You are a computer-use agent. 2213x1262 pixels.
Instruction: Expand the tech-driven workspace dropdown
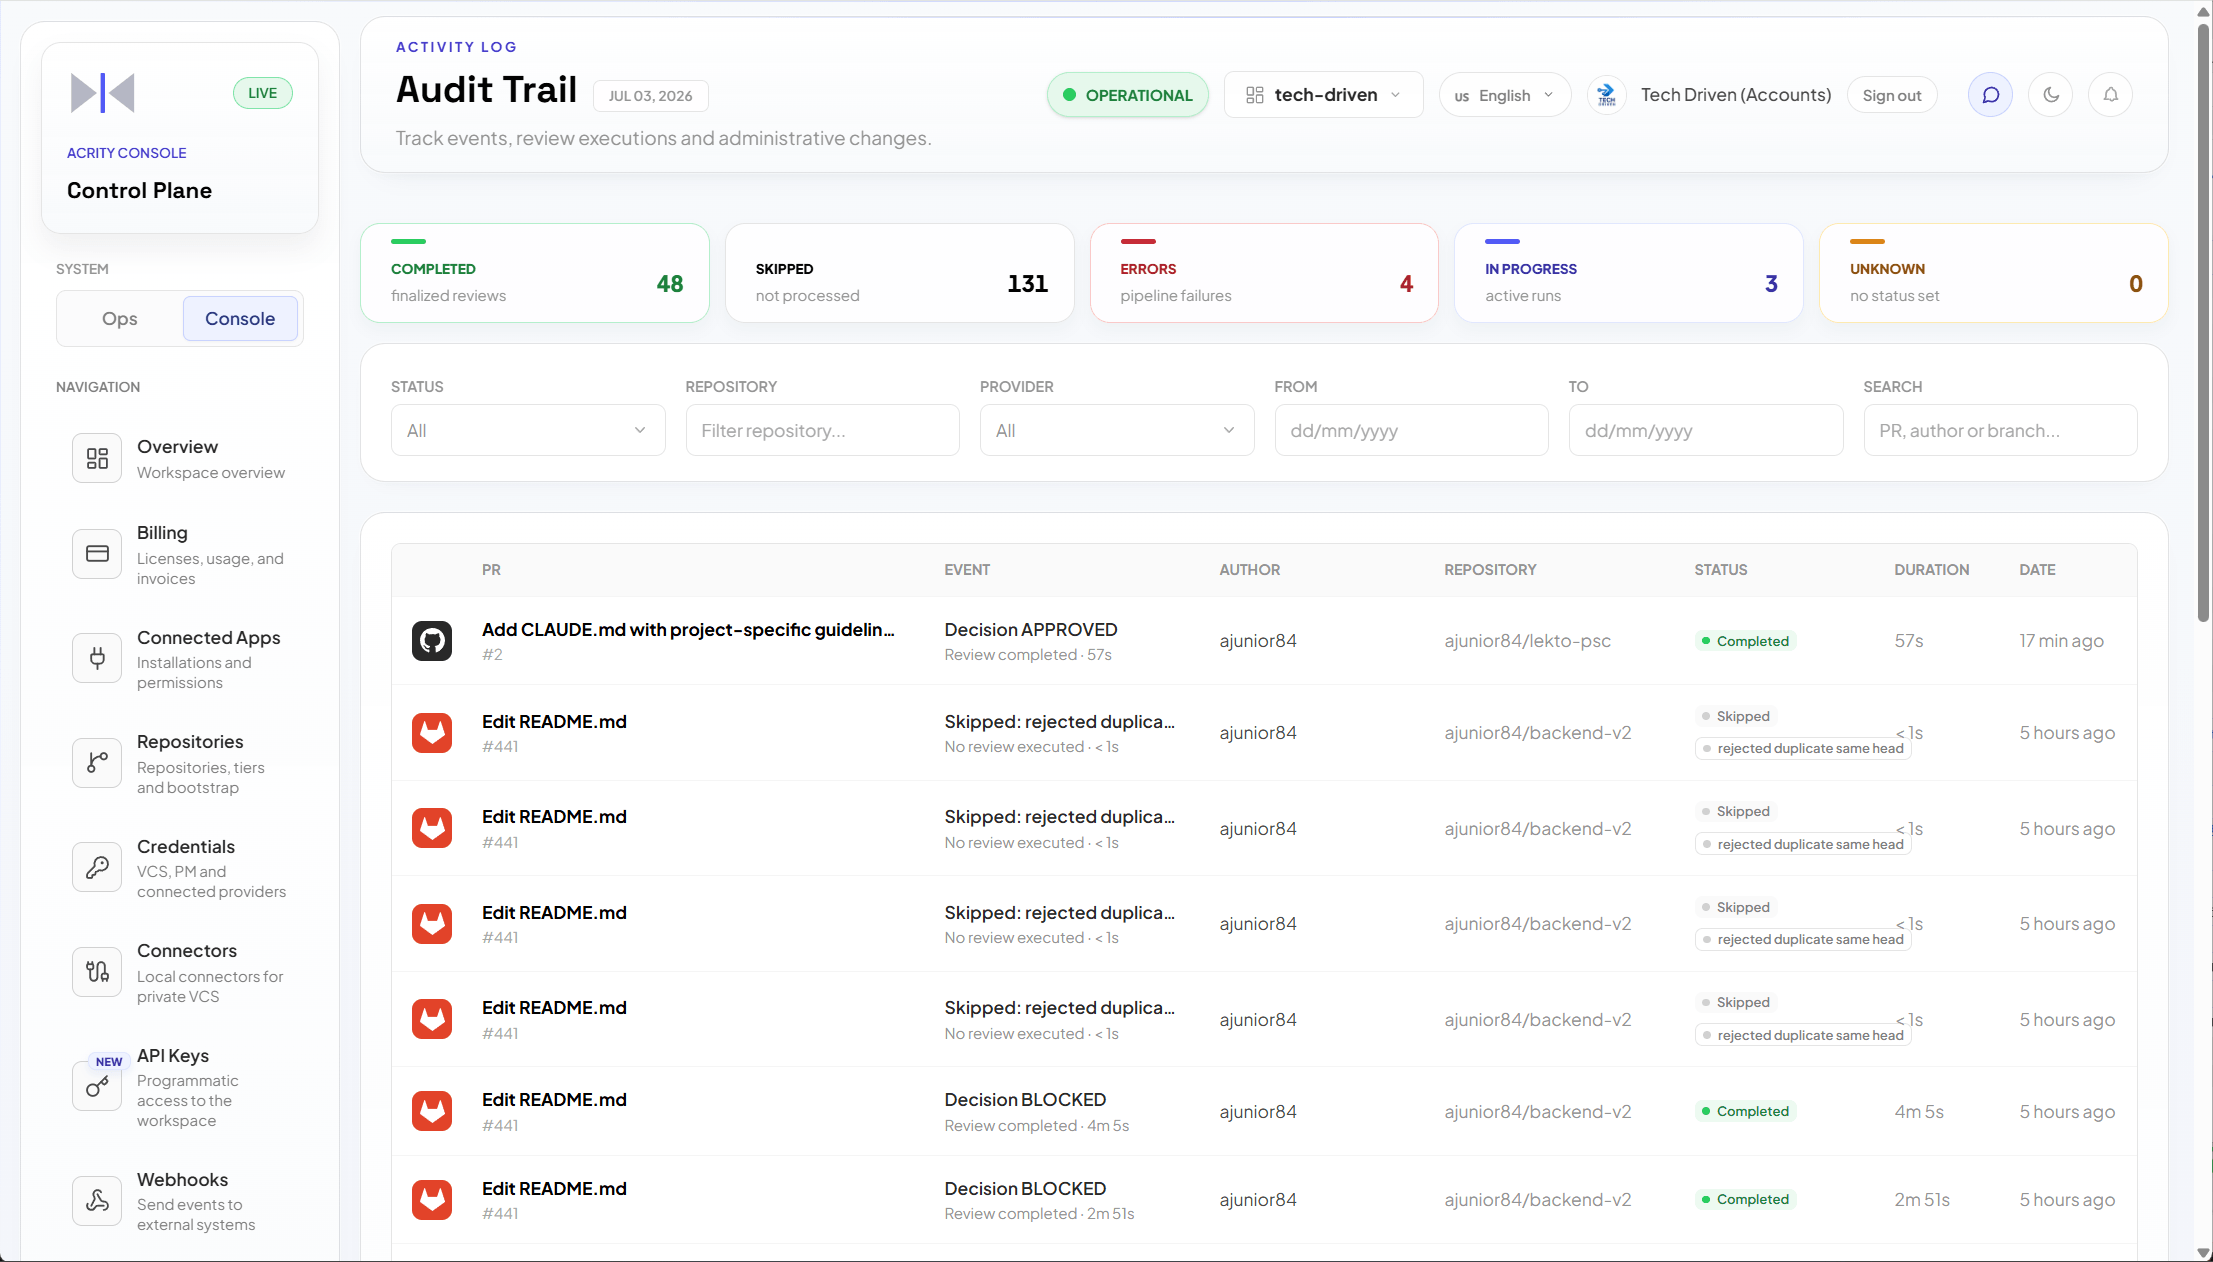[1323, 95]
